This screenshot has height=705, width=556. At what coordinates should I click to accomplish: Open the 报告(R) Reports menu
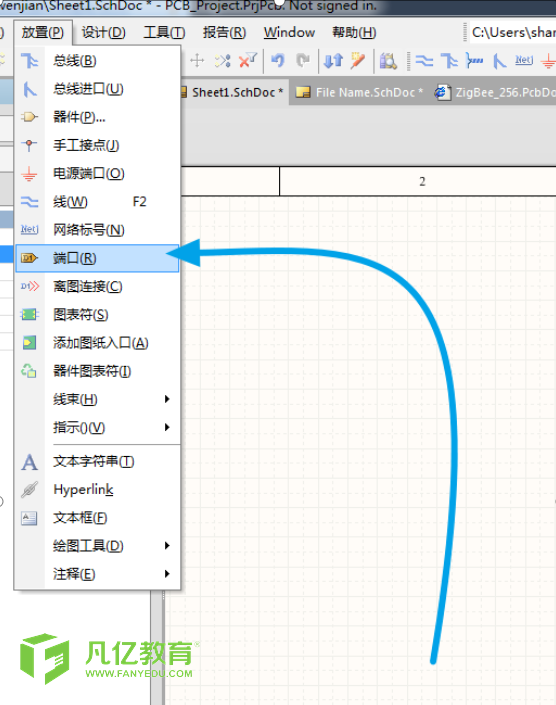pyautogui.click(x=224, y=32)
